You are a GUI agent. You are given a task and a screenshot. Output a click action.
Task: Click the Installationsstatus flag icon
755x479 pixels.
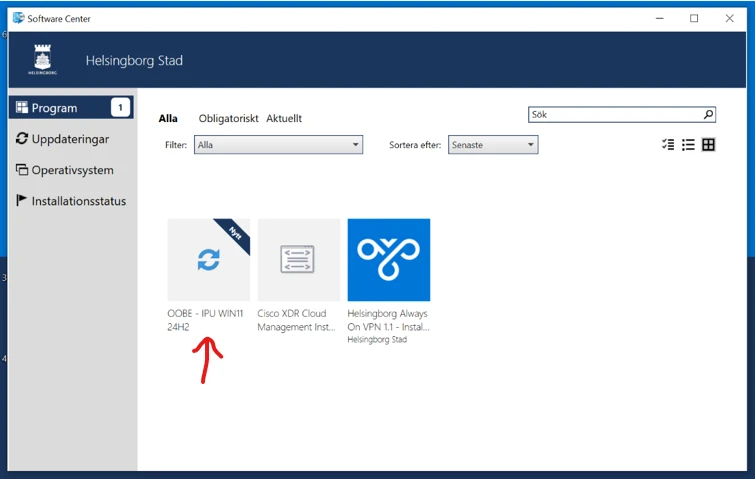[x=21, y=200]
